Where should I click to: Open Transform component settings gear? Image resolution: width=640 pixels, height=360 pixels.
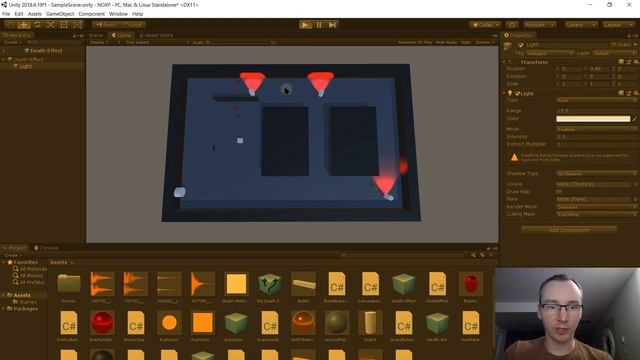point(636,62)
